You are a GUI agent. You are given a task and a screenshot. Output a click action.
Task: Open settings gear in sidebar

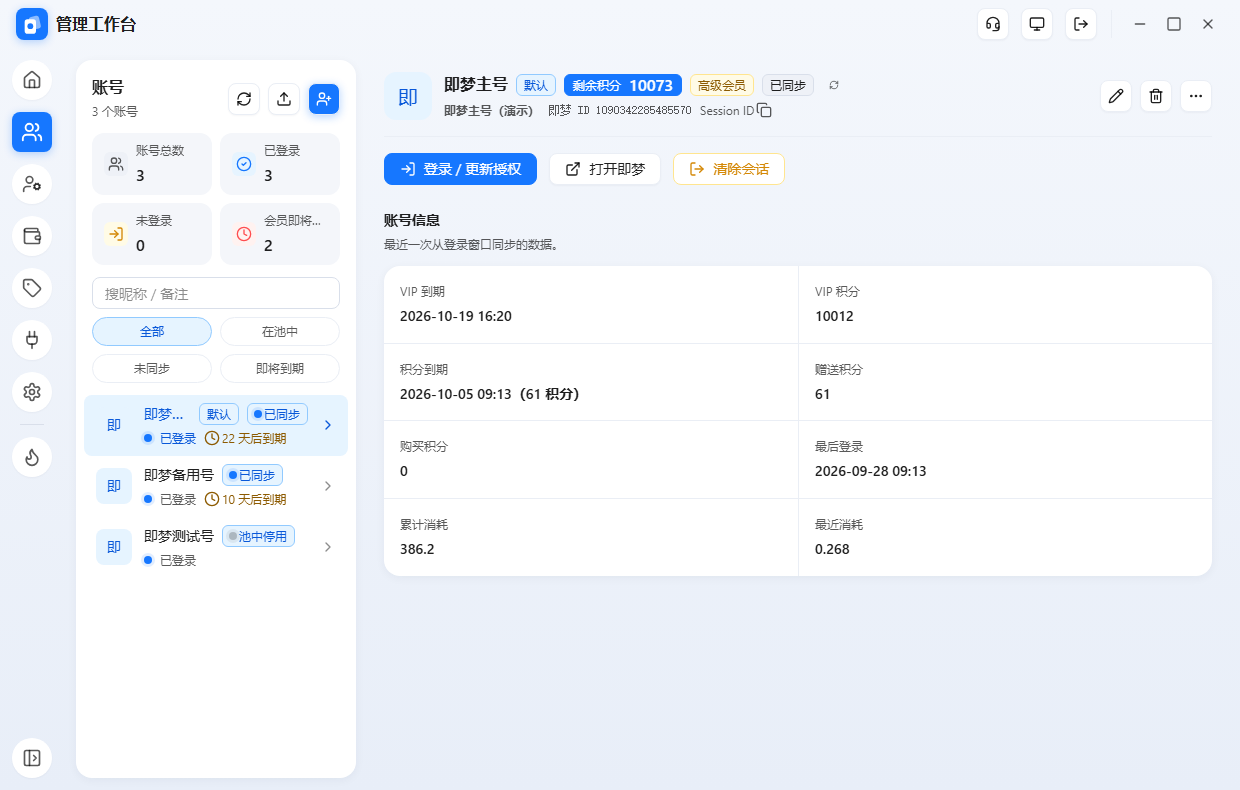tap(32, 392)
